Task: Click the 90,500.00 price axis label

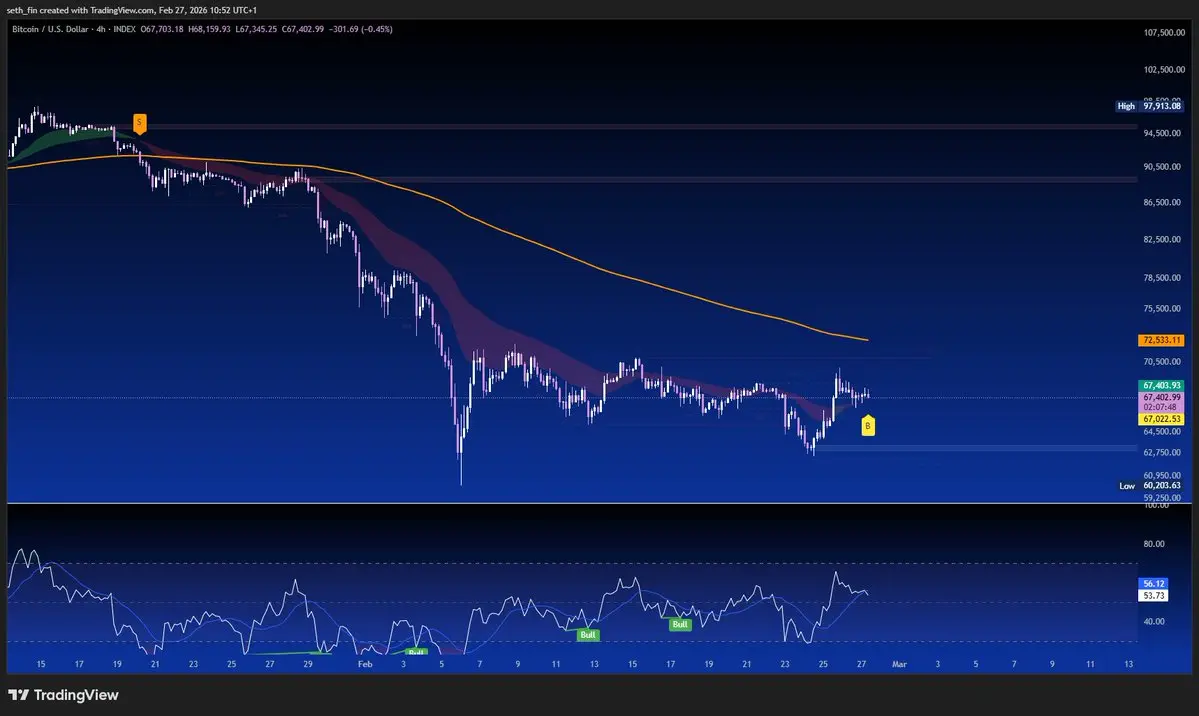Action: pyautogui.click(x=1162, y=167)
